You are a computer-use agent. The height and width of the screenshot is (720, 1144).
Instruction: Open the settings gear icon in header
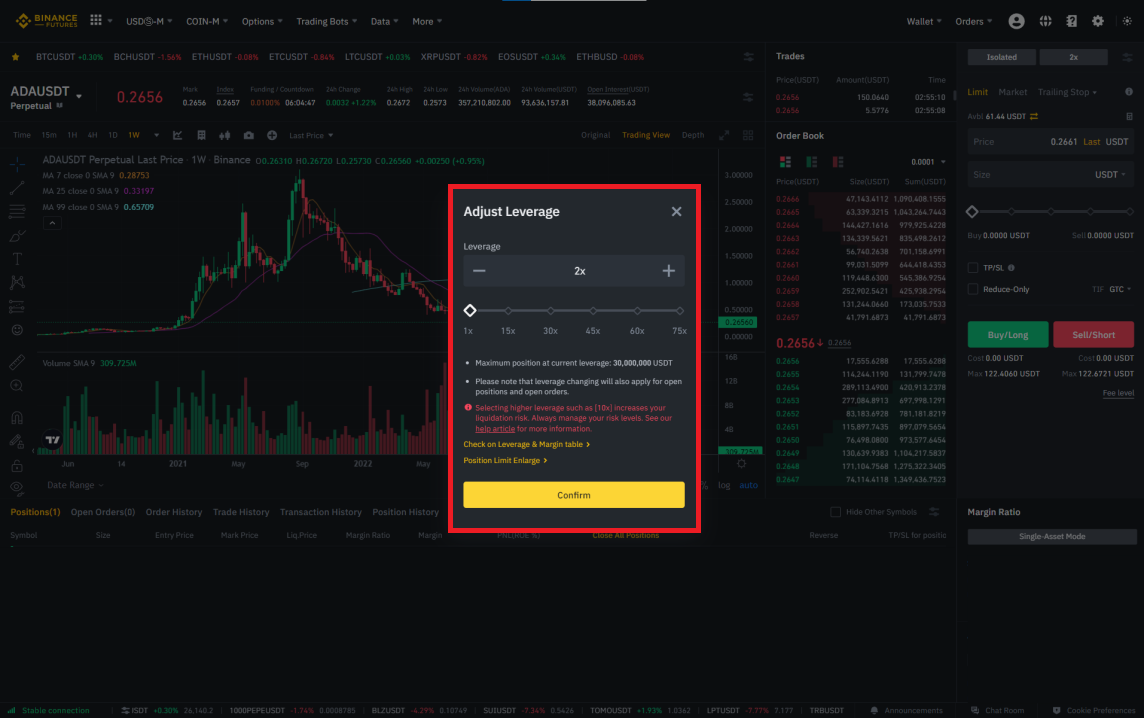(x=1097, y=21)
